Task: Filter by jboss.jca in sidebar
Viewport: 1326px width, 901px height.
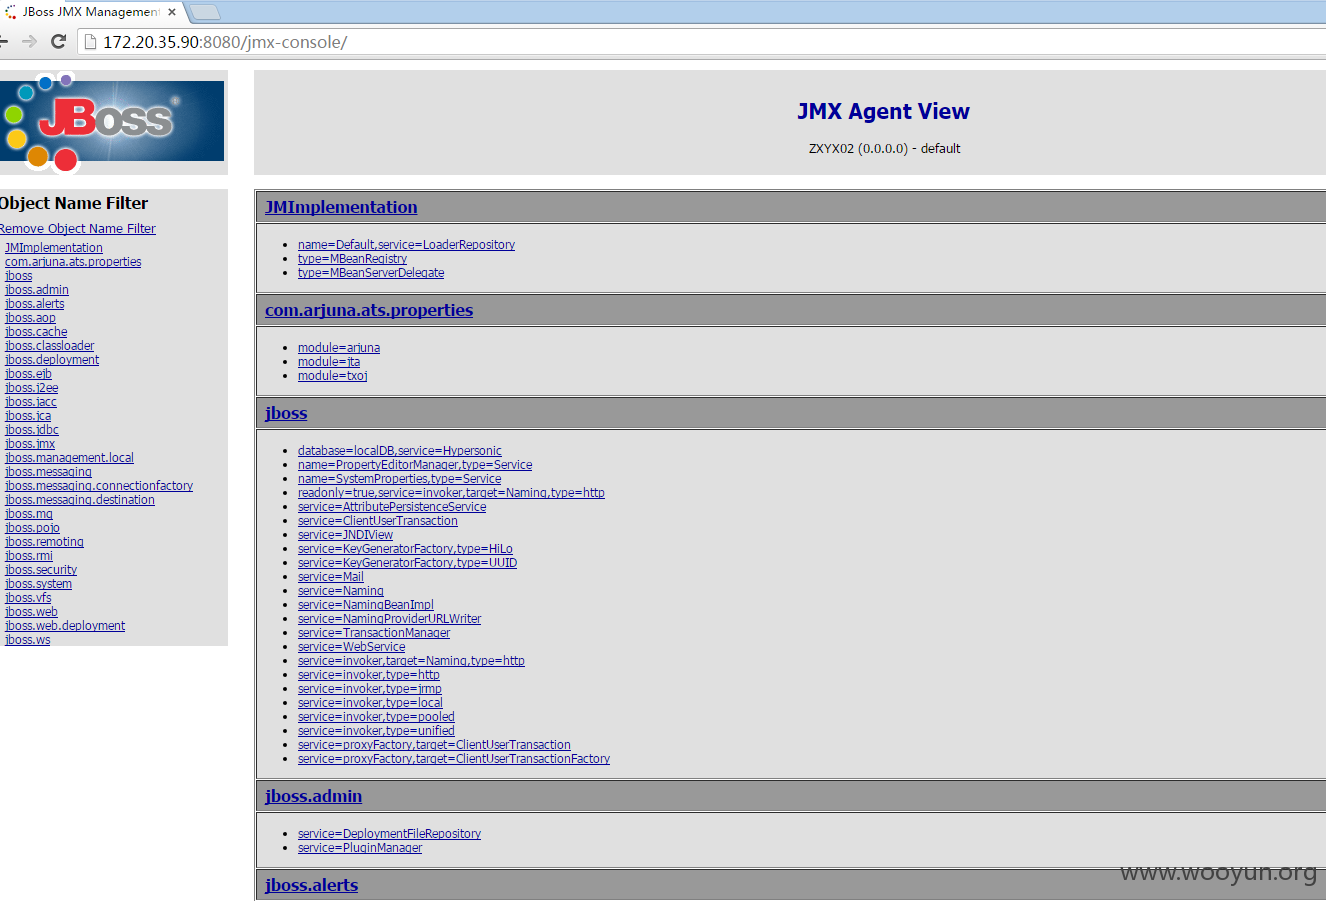Action: click(x=28, y=416)
